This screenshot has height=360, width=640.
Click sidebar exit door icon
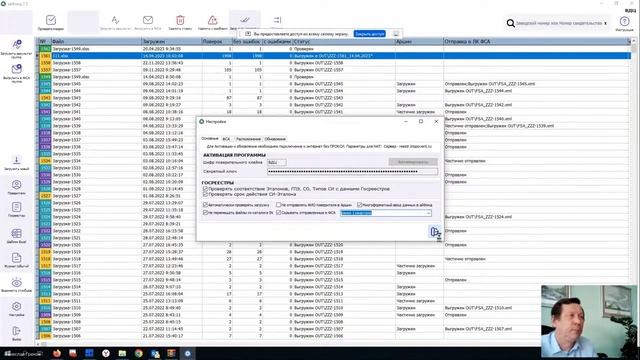coord(16,331)
